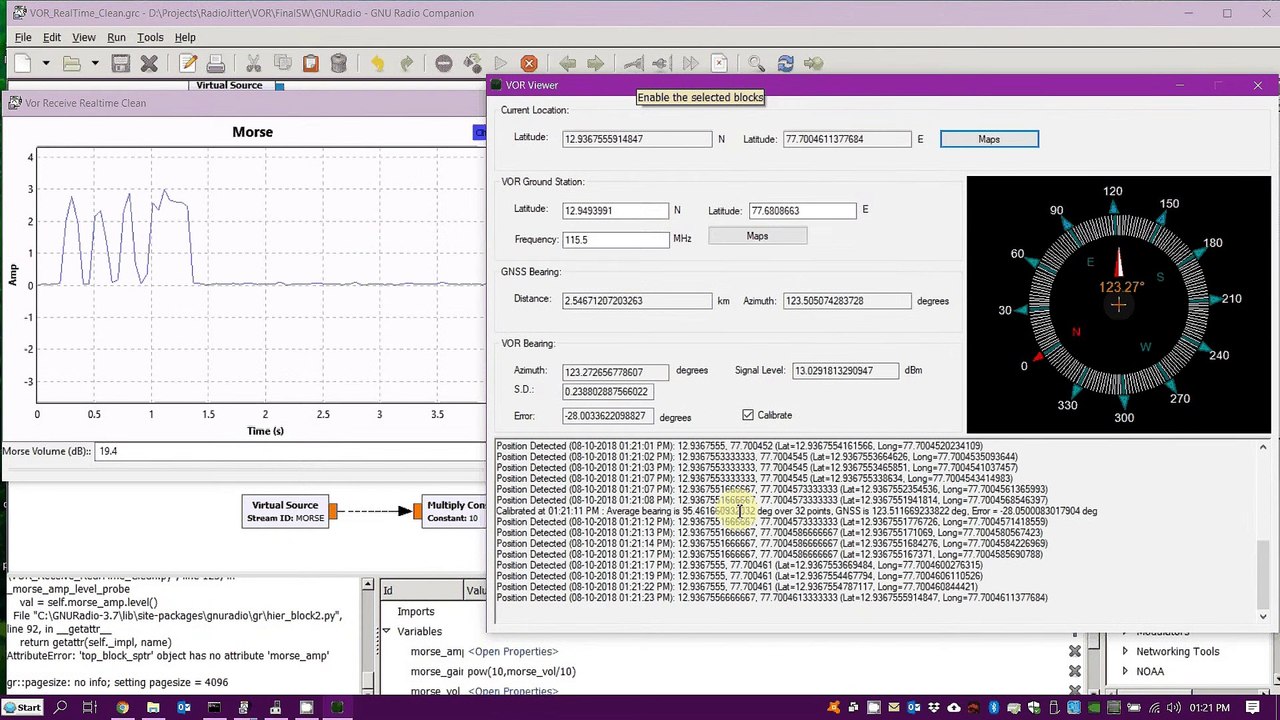Select the Imports tree row
This screenshot has height=720, width=1280.
[x=416, y=611]
